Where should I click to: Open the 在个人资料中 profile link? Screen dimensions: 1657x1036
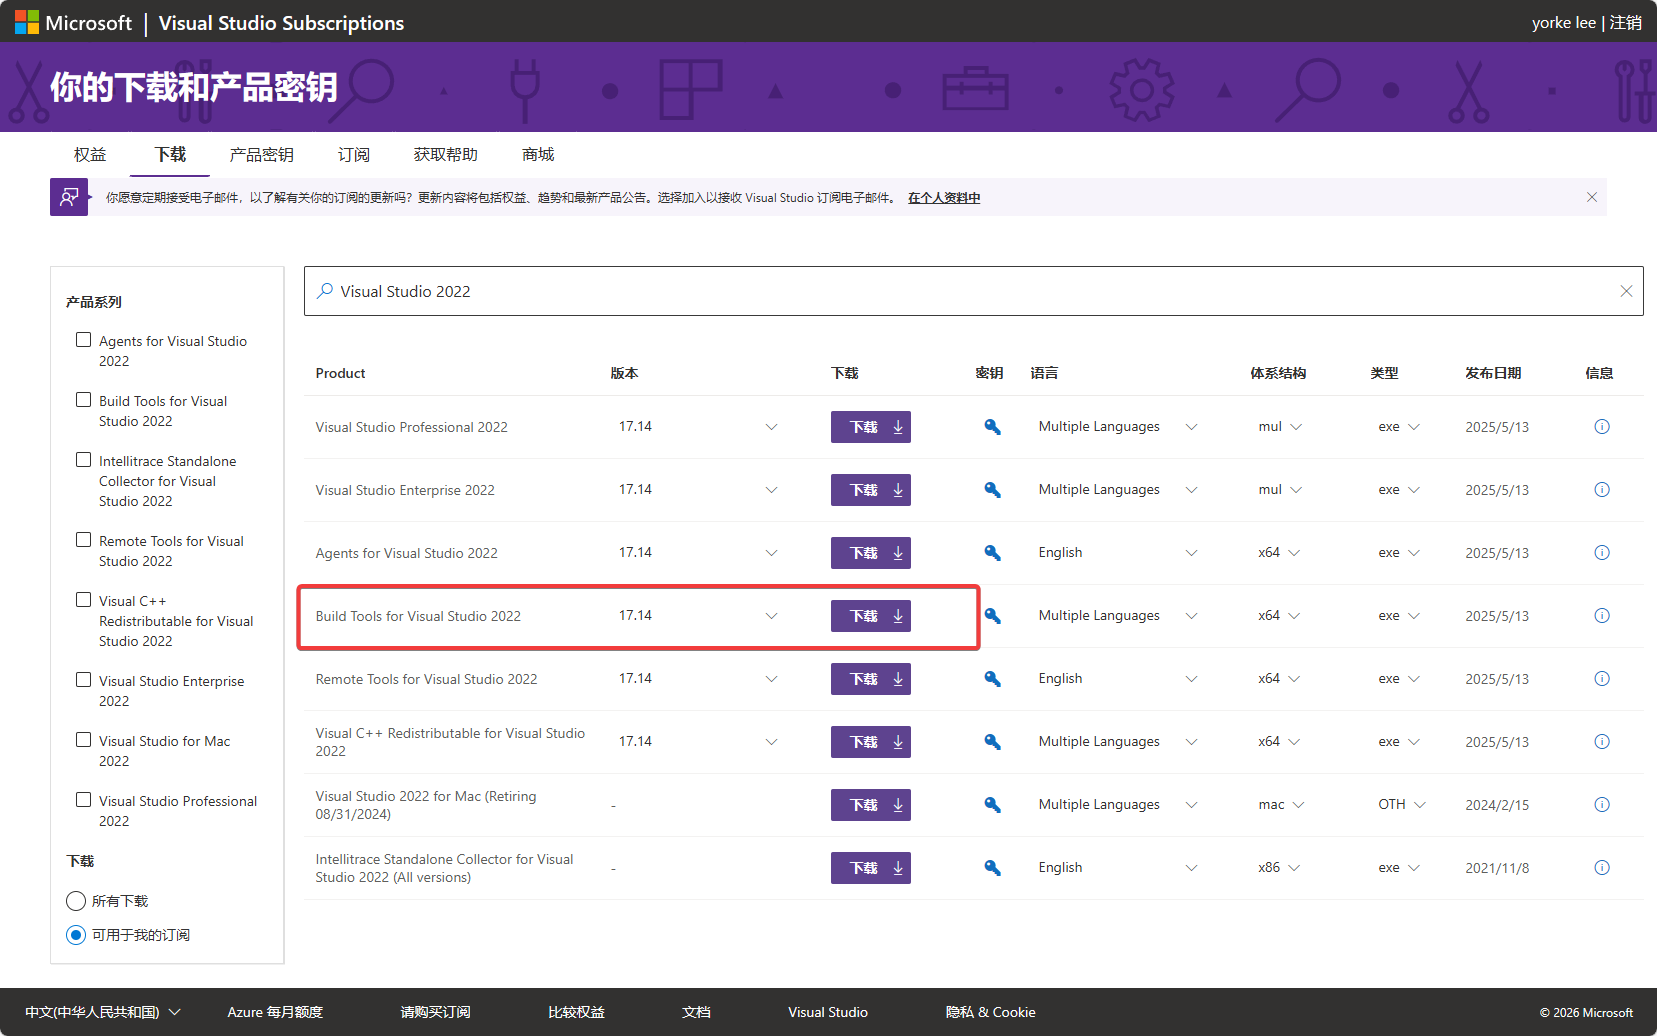[944, 198]
